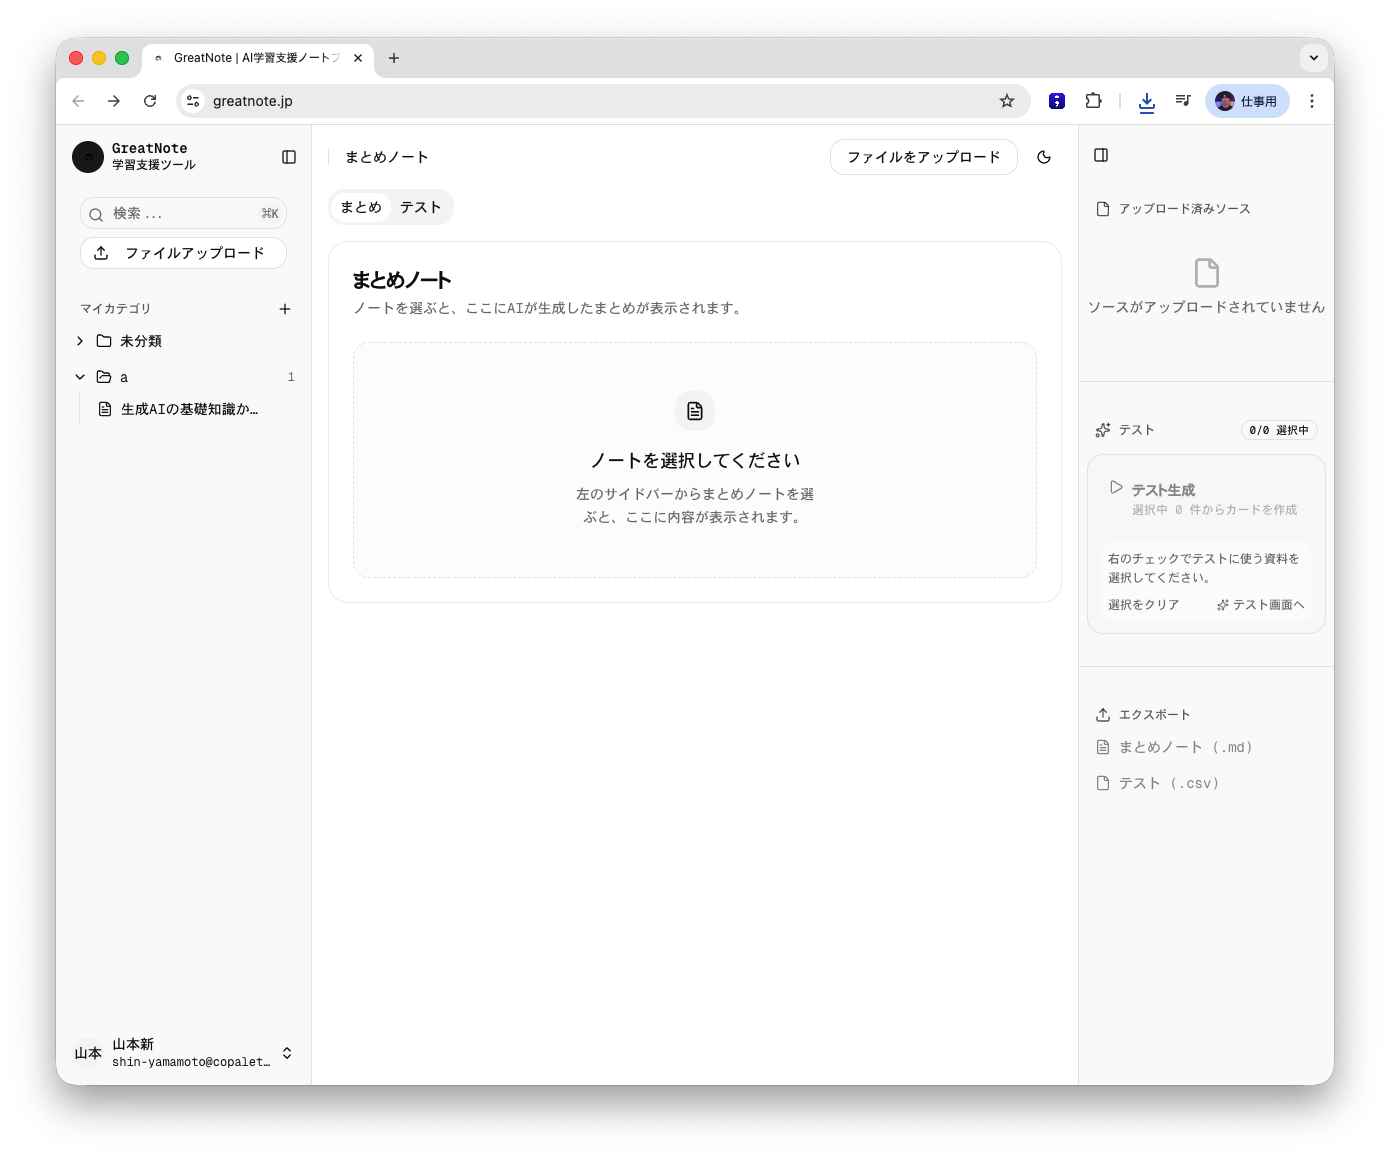Export the summary note as Markdown
1390x1159 pixels.
coord(1185,746)
